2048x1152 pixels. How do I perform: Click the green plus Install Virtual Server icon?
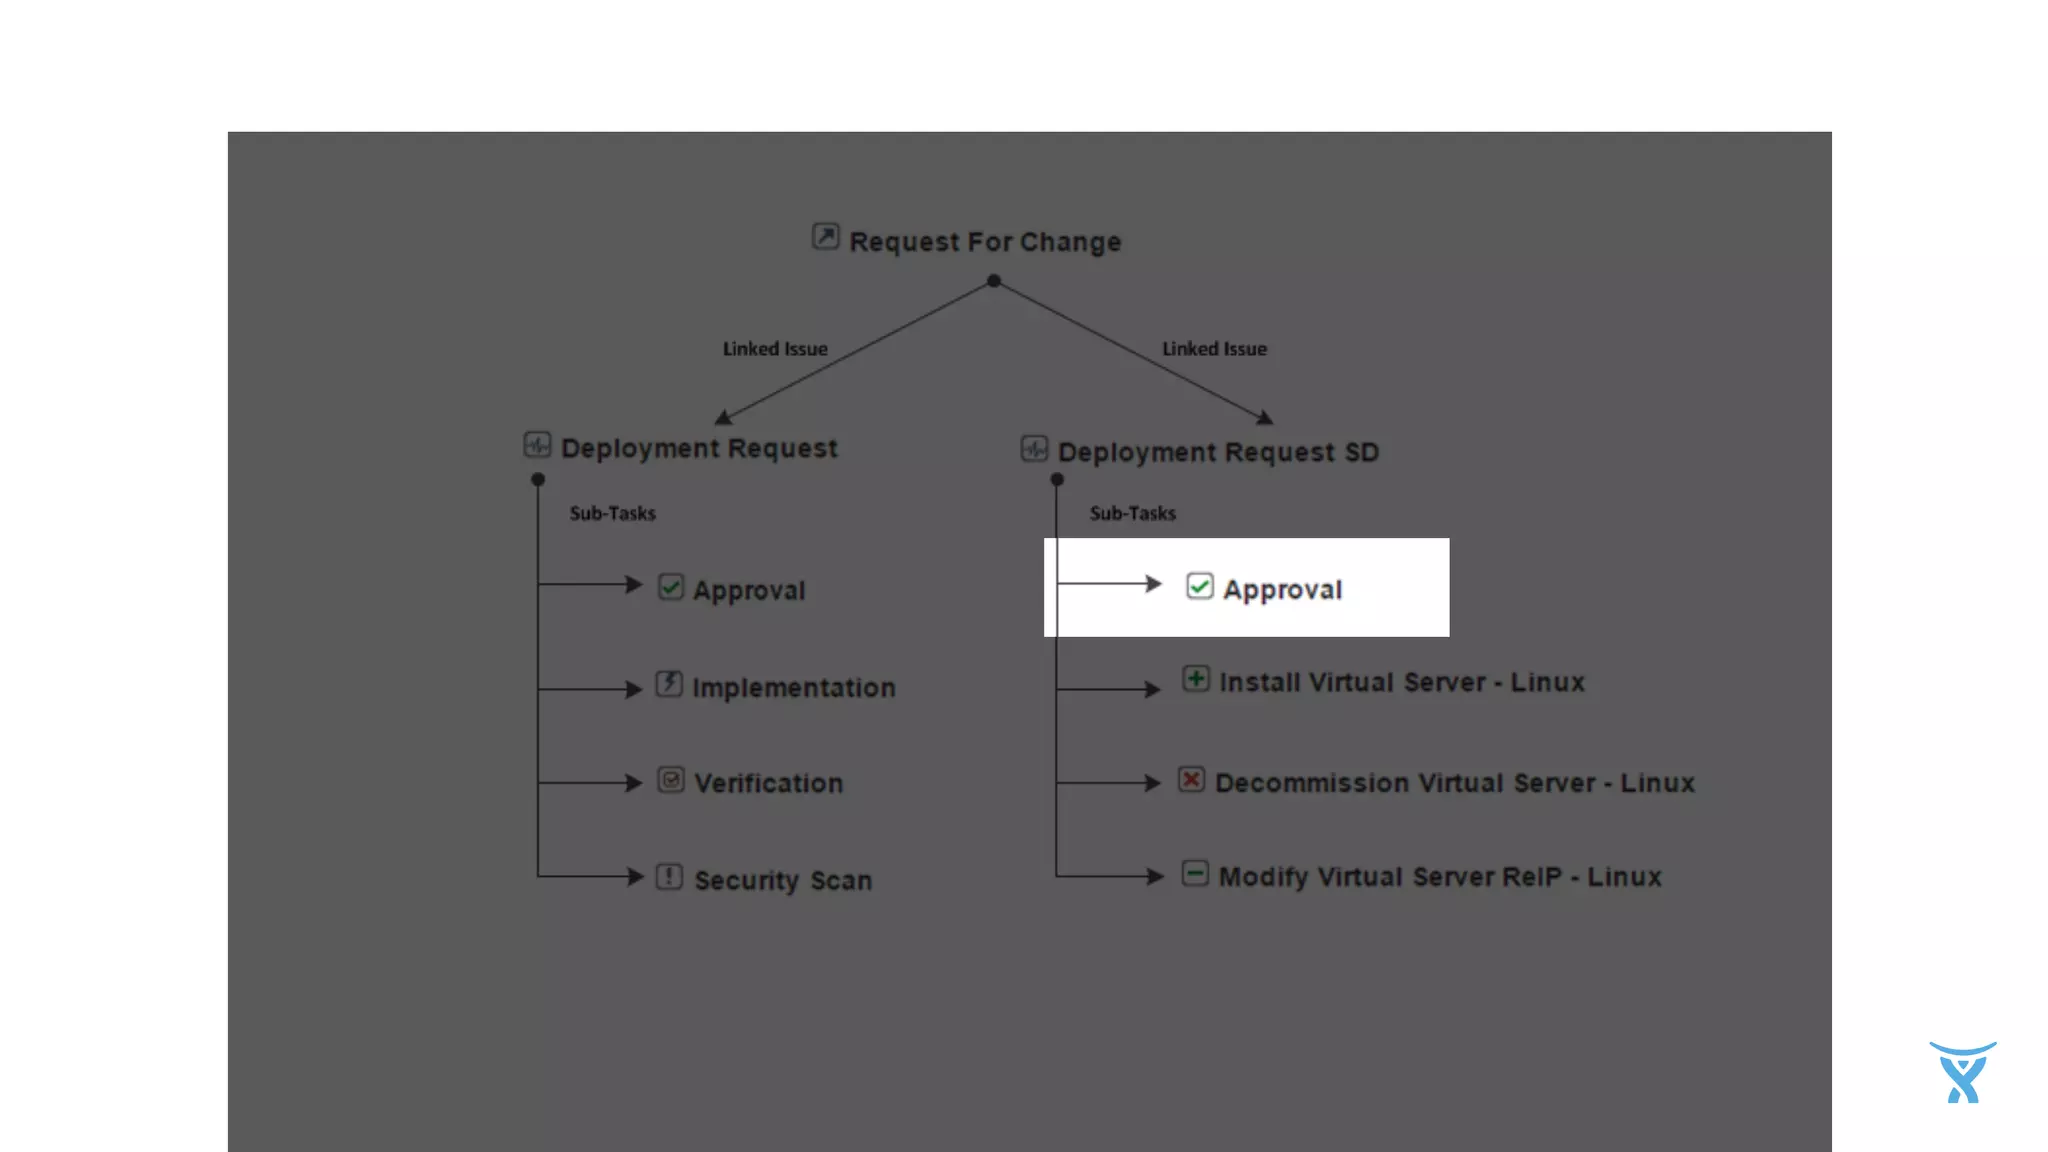click(1195, 679)
